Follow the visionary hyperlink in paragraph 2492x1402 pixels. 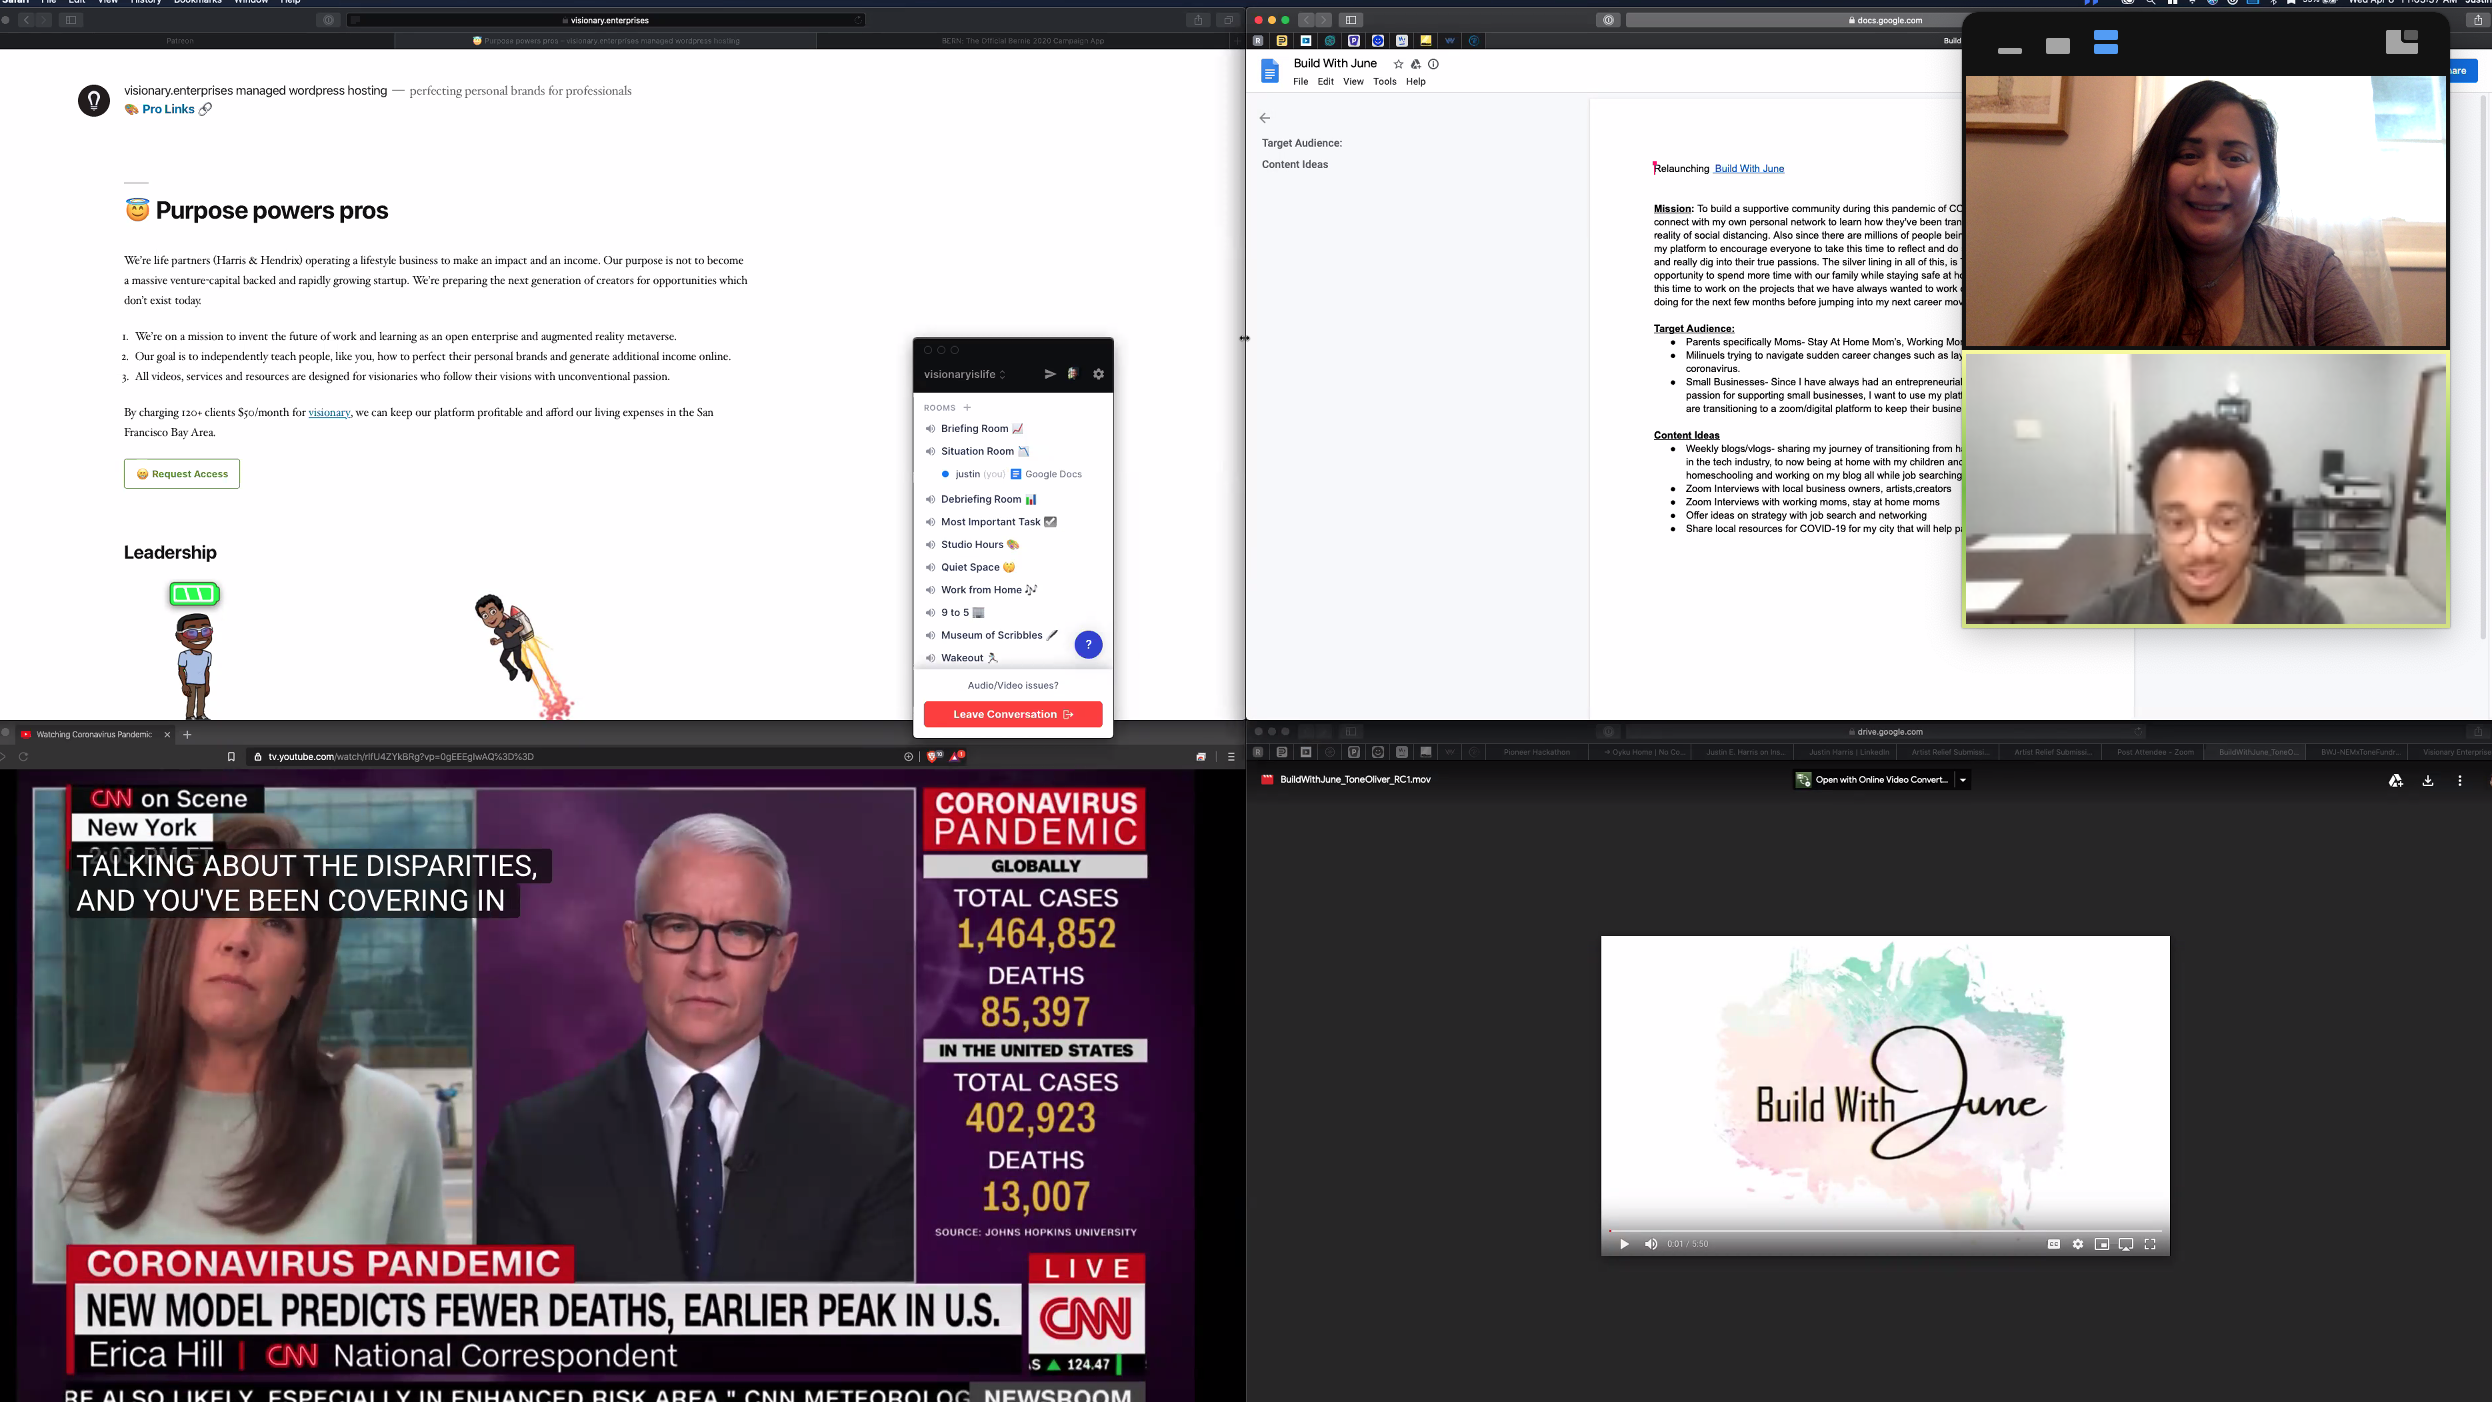pyautogui.click(x=329, y=413)
